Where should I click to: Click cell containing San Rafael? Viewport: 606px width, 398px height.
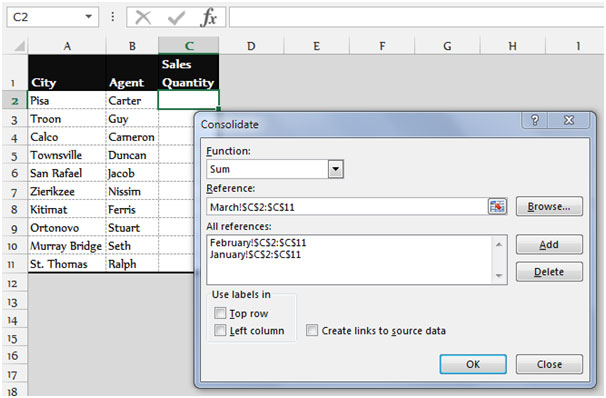(67, 173)
